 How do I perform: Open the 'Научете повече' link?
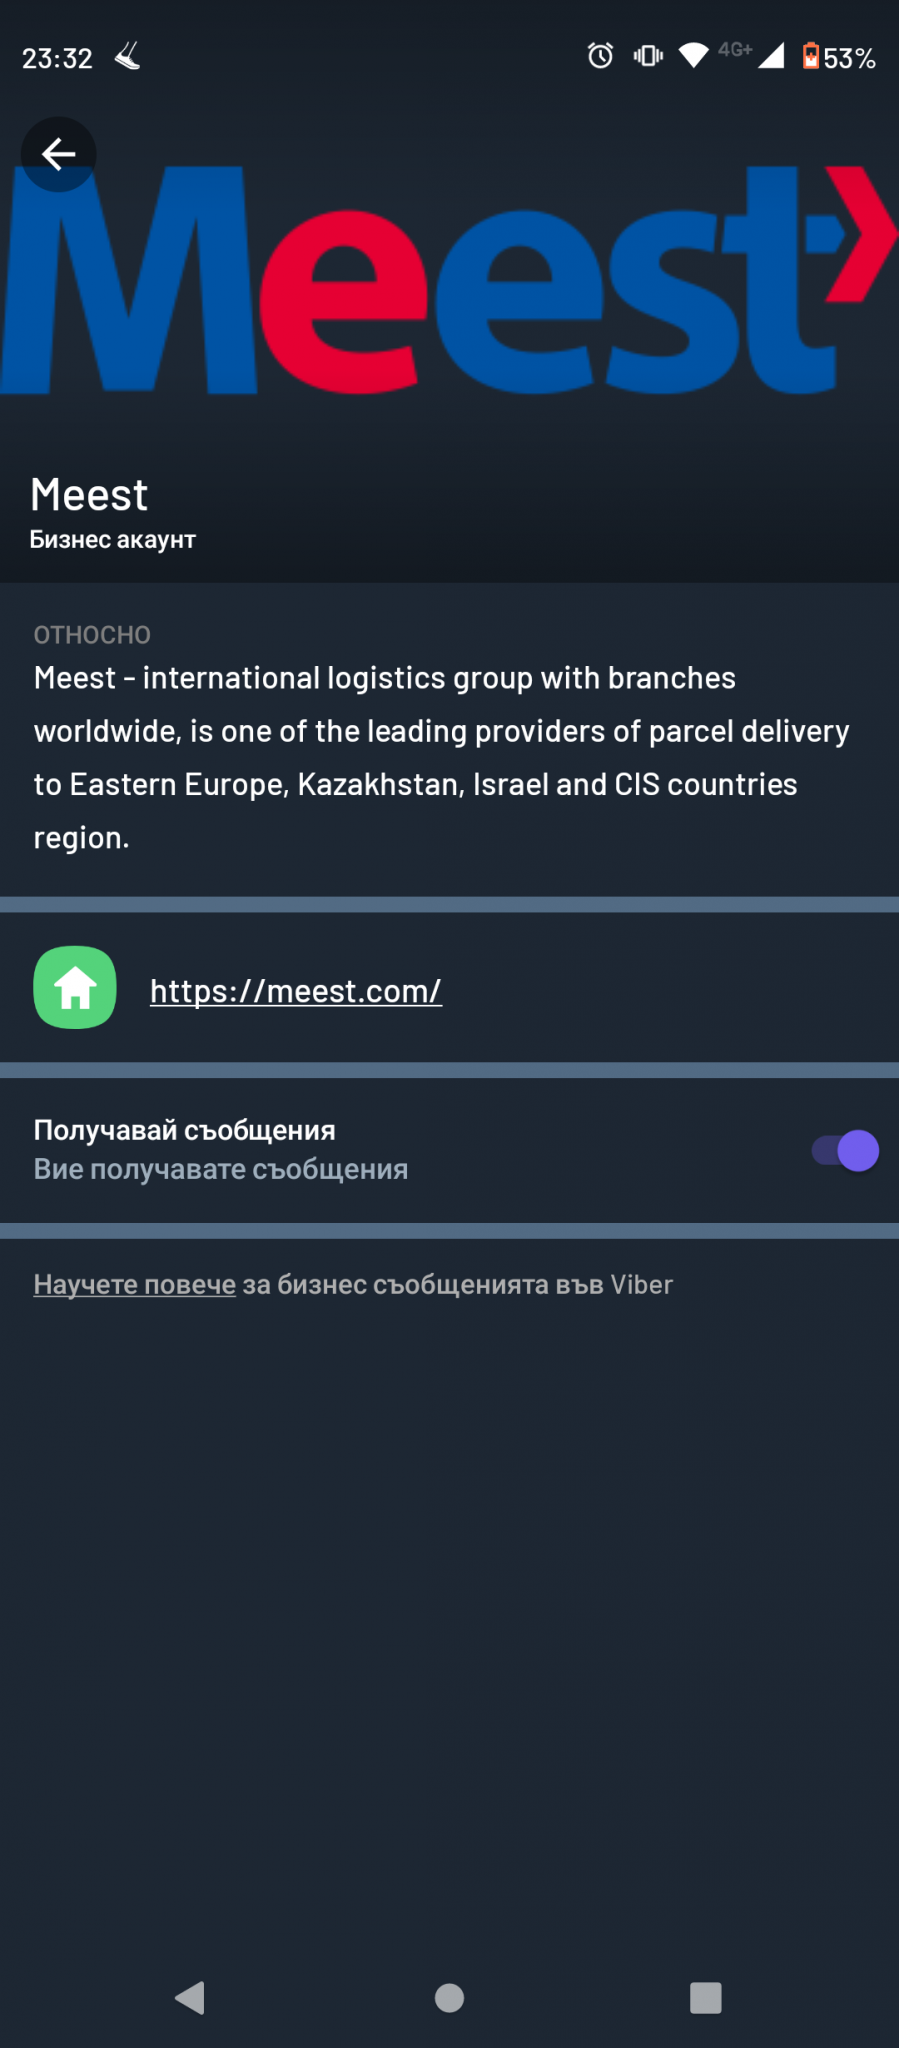(135, 1285)
